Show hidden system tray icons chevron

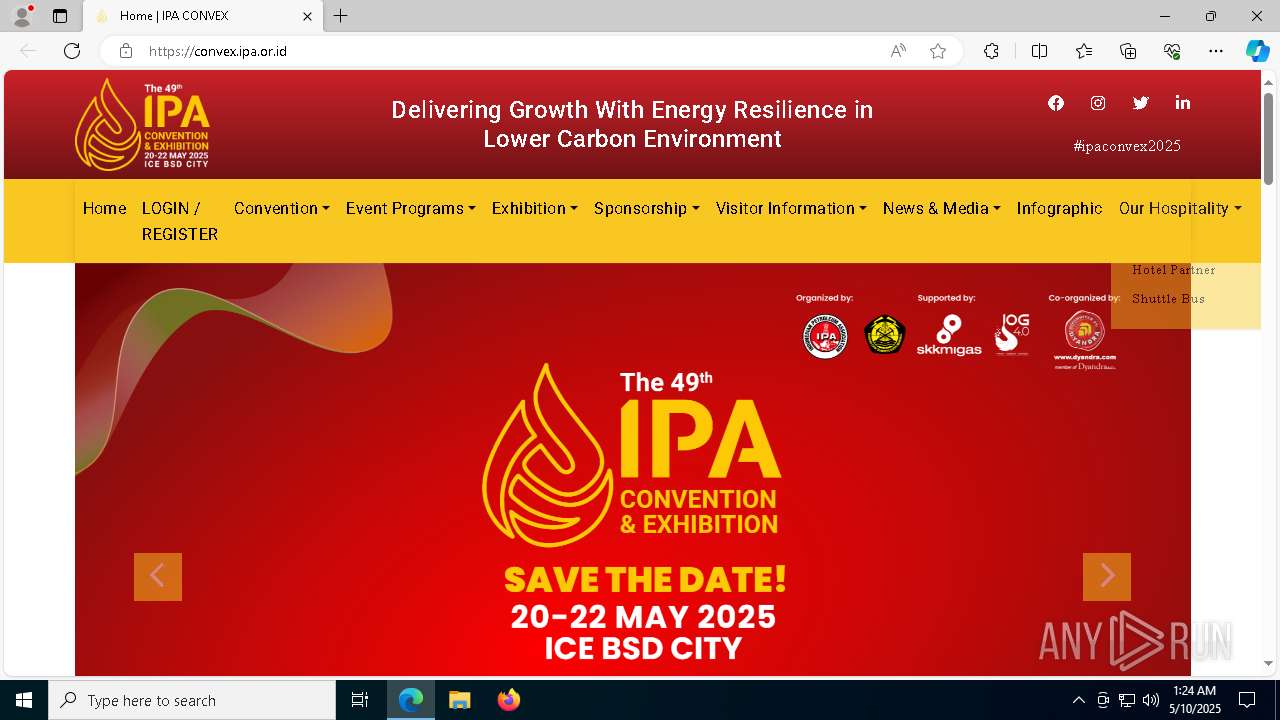click(1078, 700)
